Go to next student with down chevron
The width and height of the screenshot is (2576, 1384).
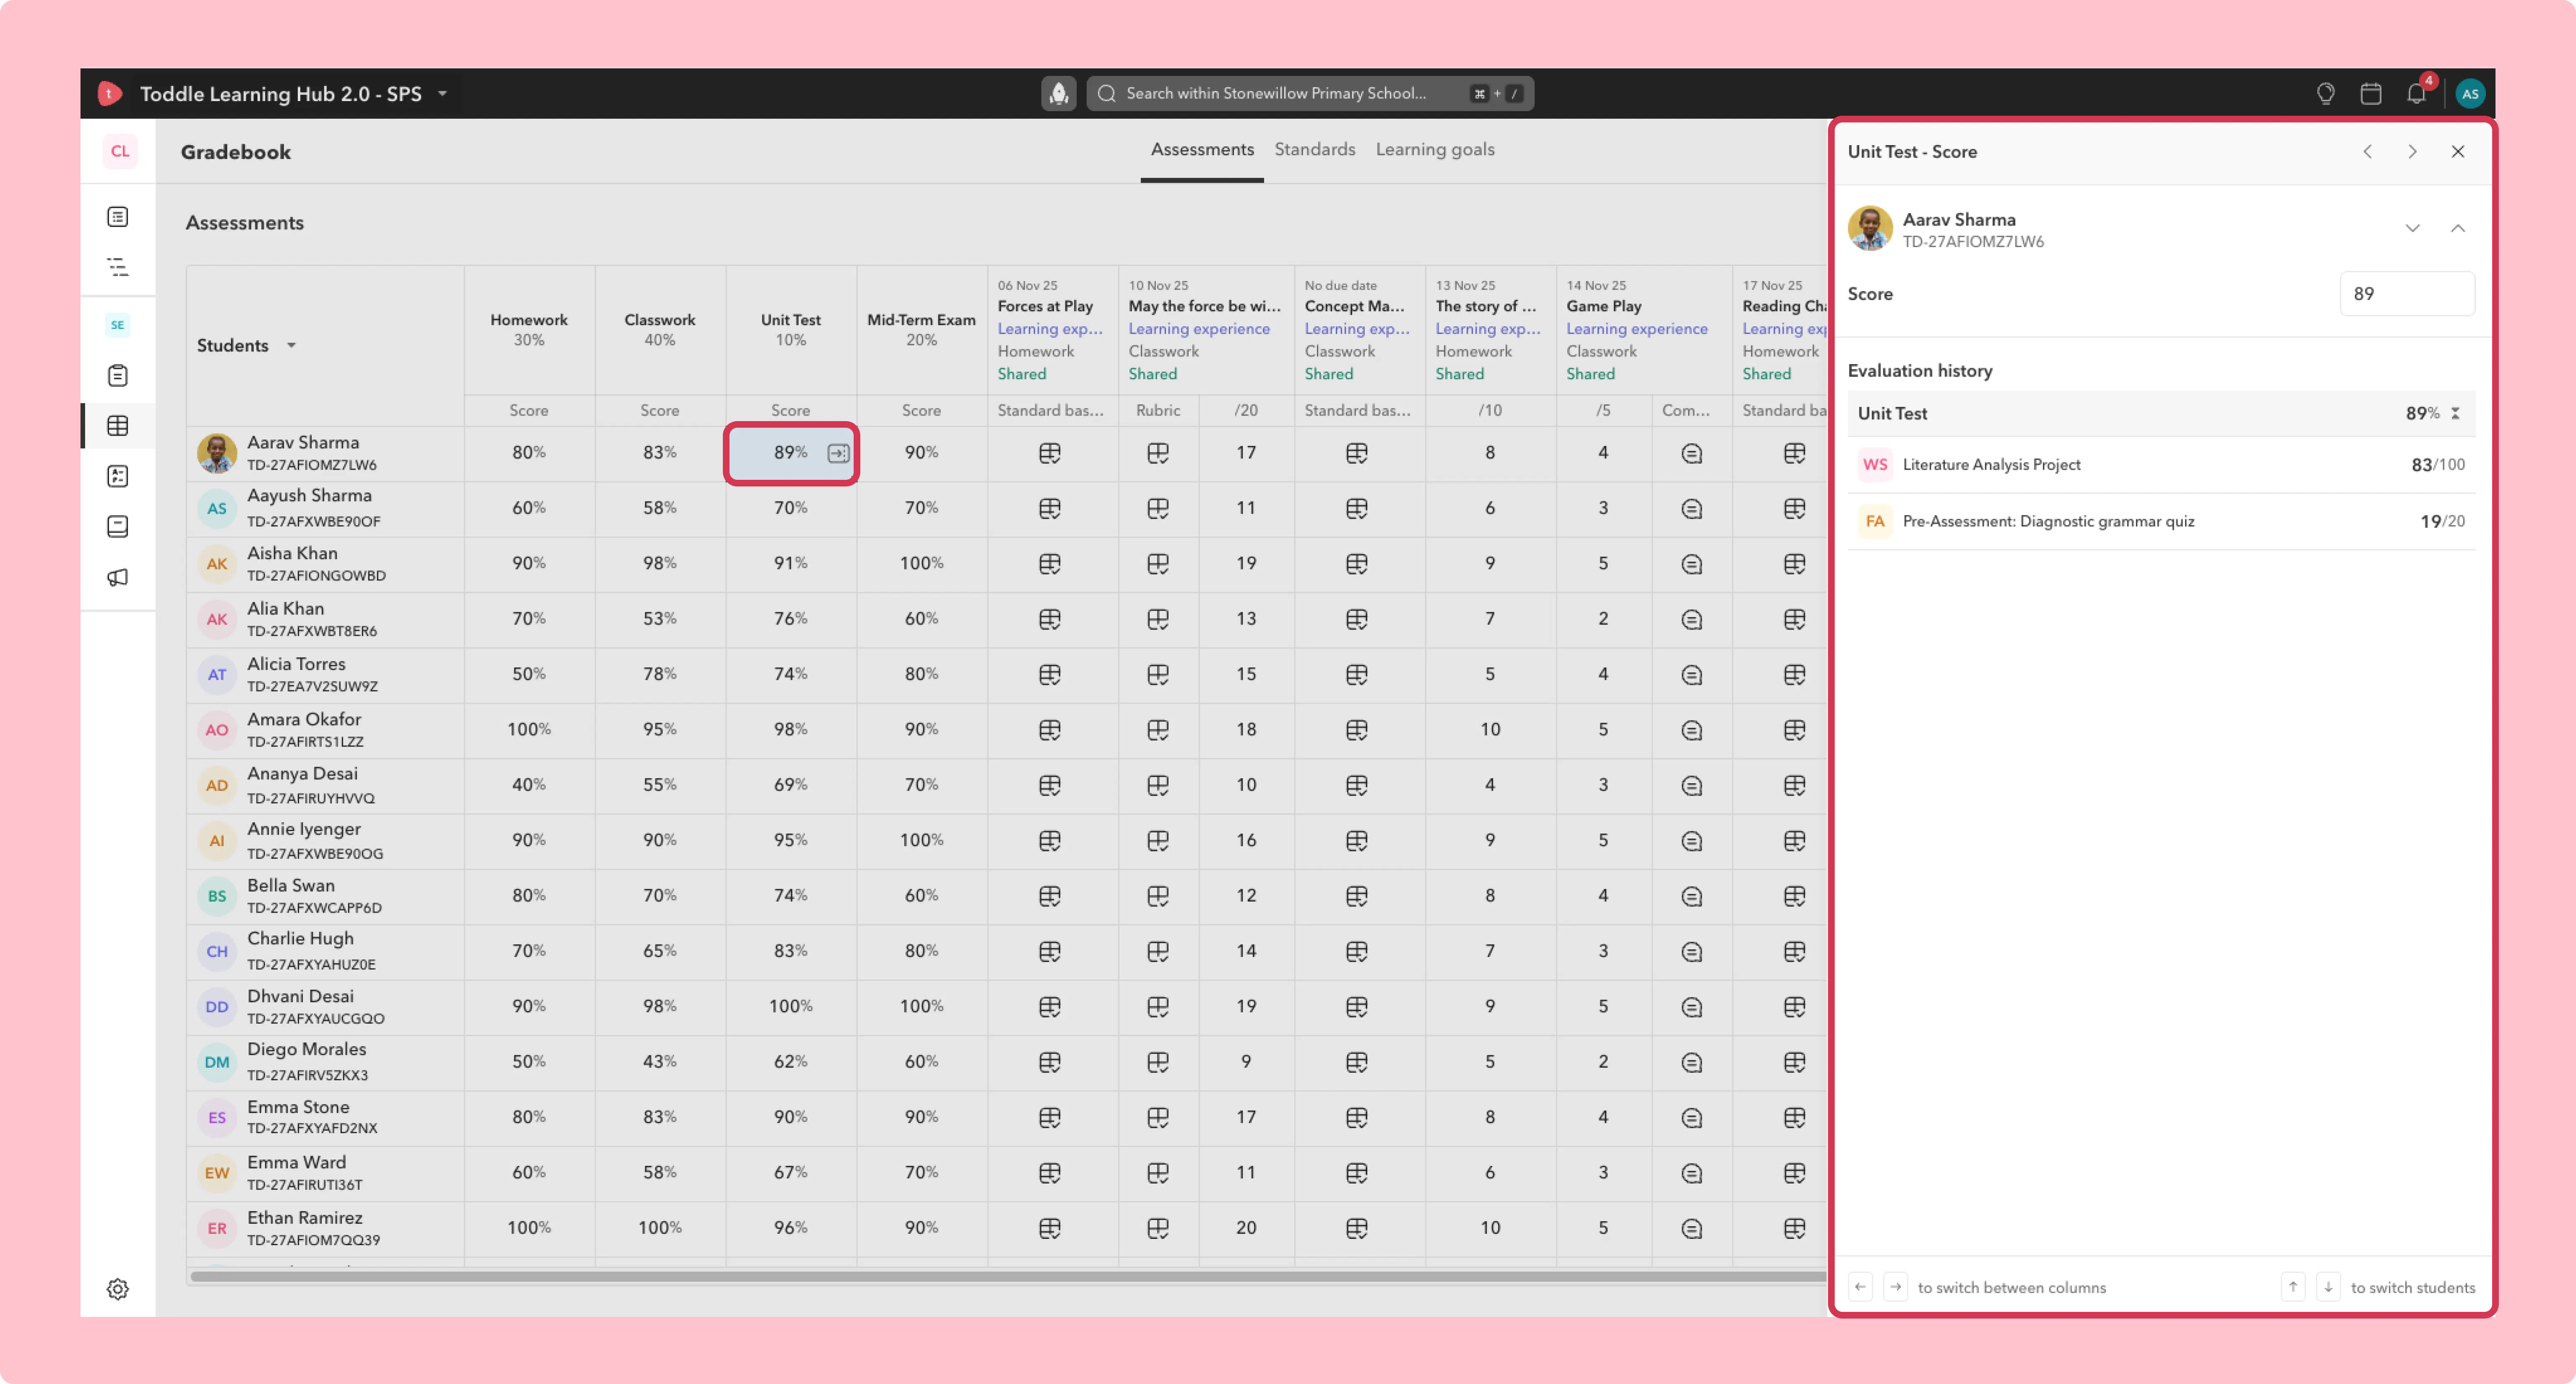[x=2412, y=229]
